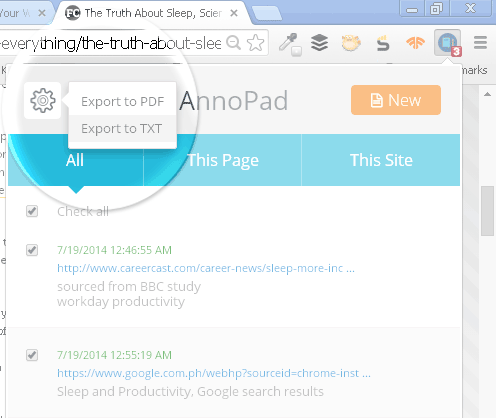Open the Chrome hamburger menu
Image resolution: width=496 pixels, height=418 pixels.
point(480,43)
